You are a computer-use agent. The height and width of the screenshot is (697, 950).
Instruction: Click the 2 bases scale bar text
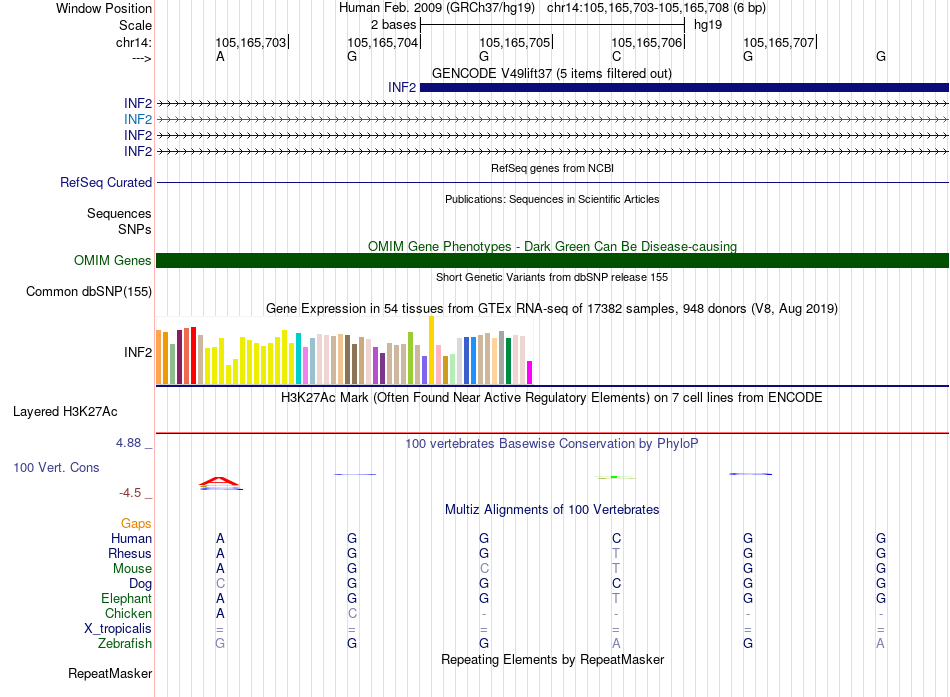coord(393,25)
